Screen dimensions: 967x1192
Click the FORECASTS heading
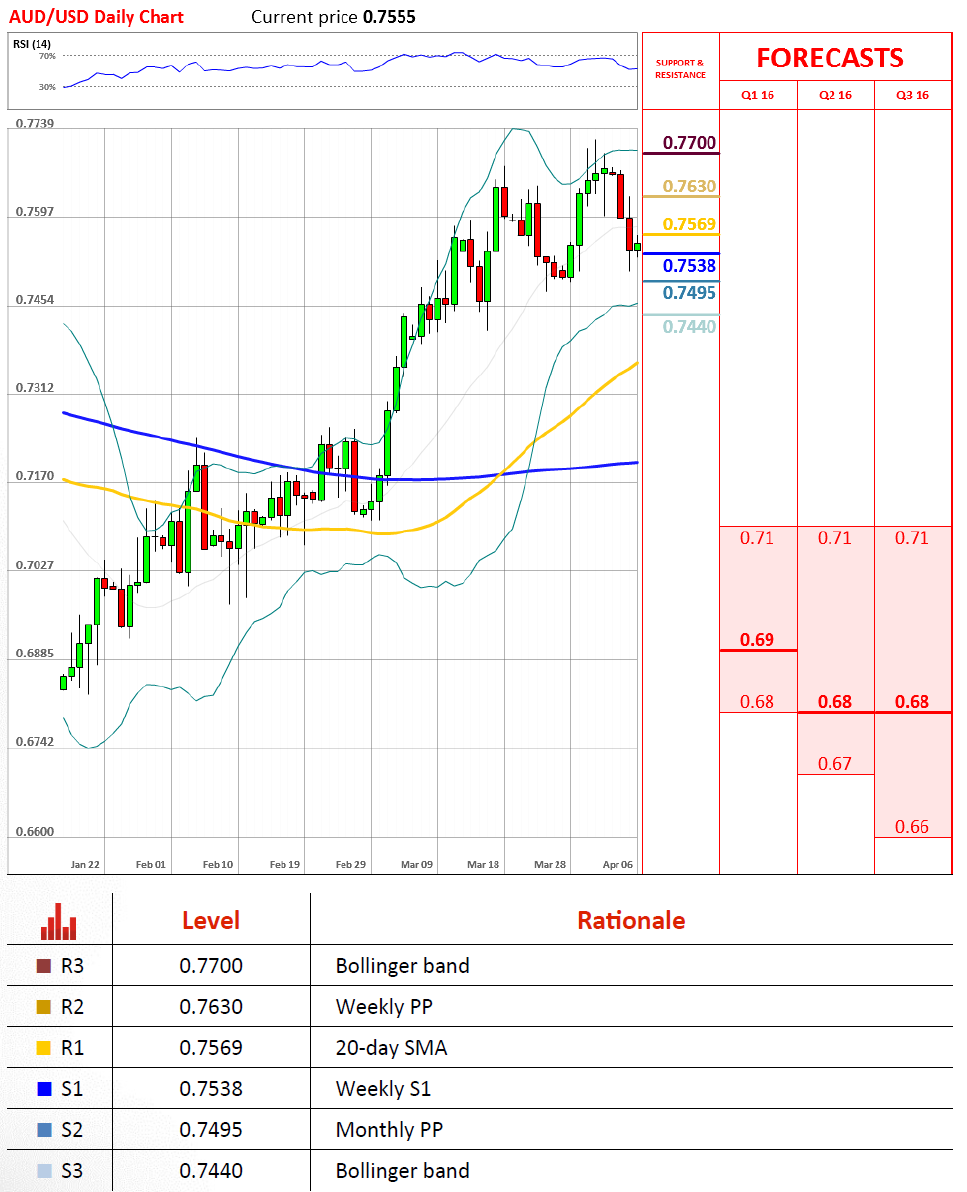pos(829,57)
